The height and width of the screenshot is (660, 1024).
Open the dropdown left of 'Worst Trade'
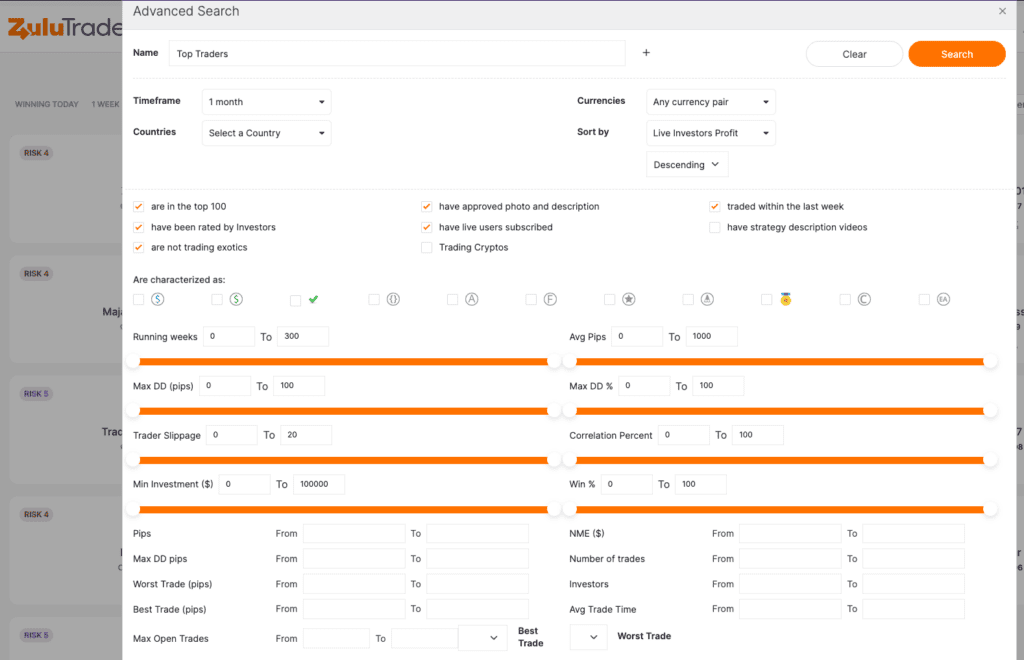coord(588,637)
